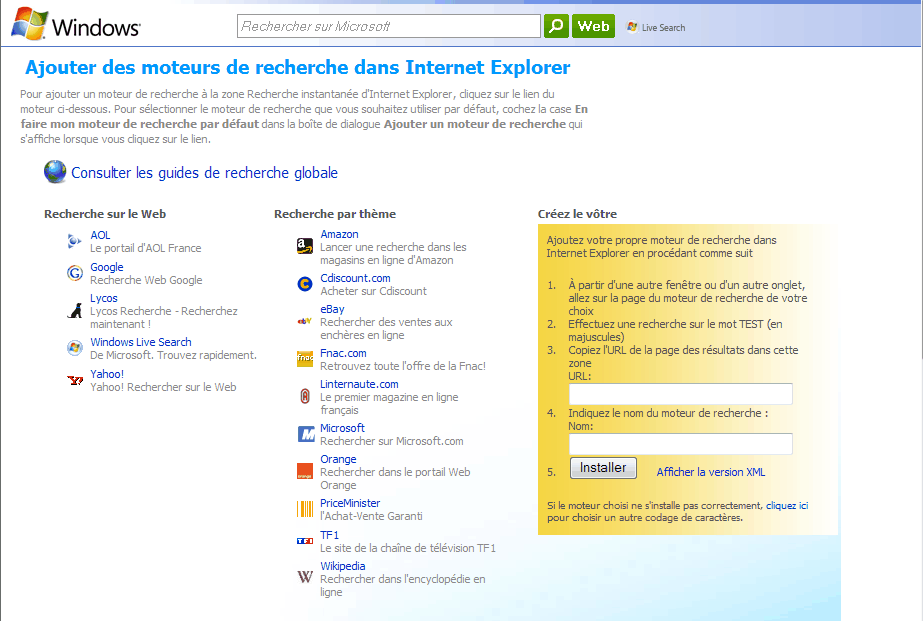The height and width of the screenshot is (621, 923).
Task: Click the globe icon beside the global guides link
Action: (55, 172)
